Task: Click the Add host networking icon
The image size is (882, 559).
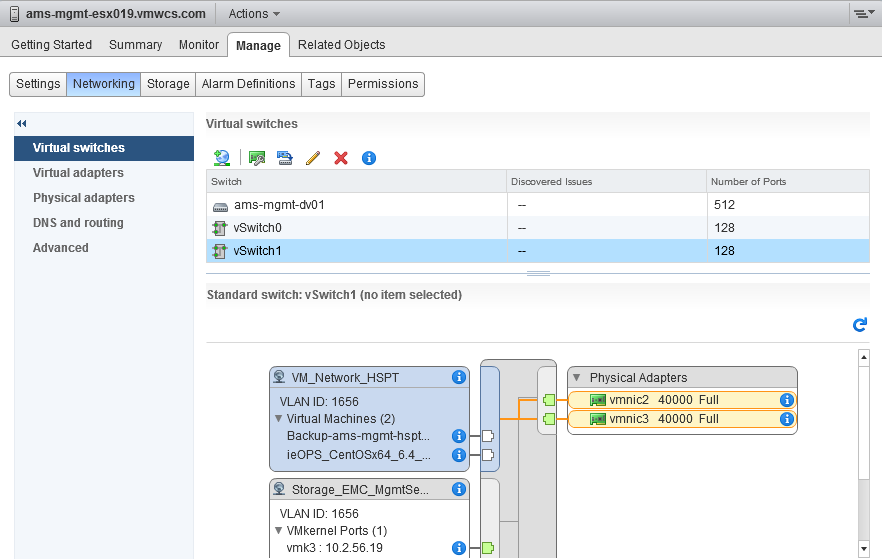Action: point(222,158)
